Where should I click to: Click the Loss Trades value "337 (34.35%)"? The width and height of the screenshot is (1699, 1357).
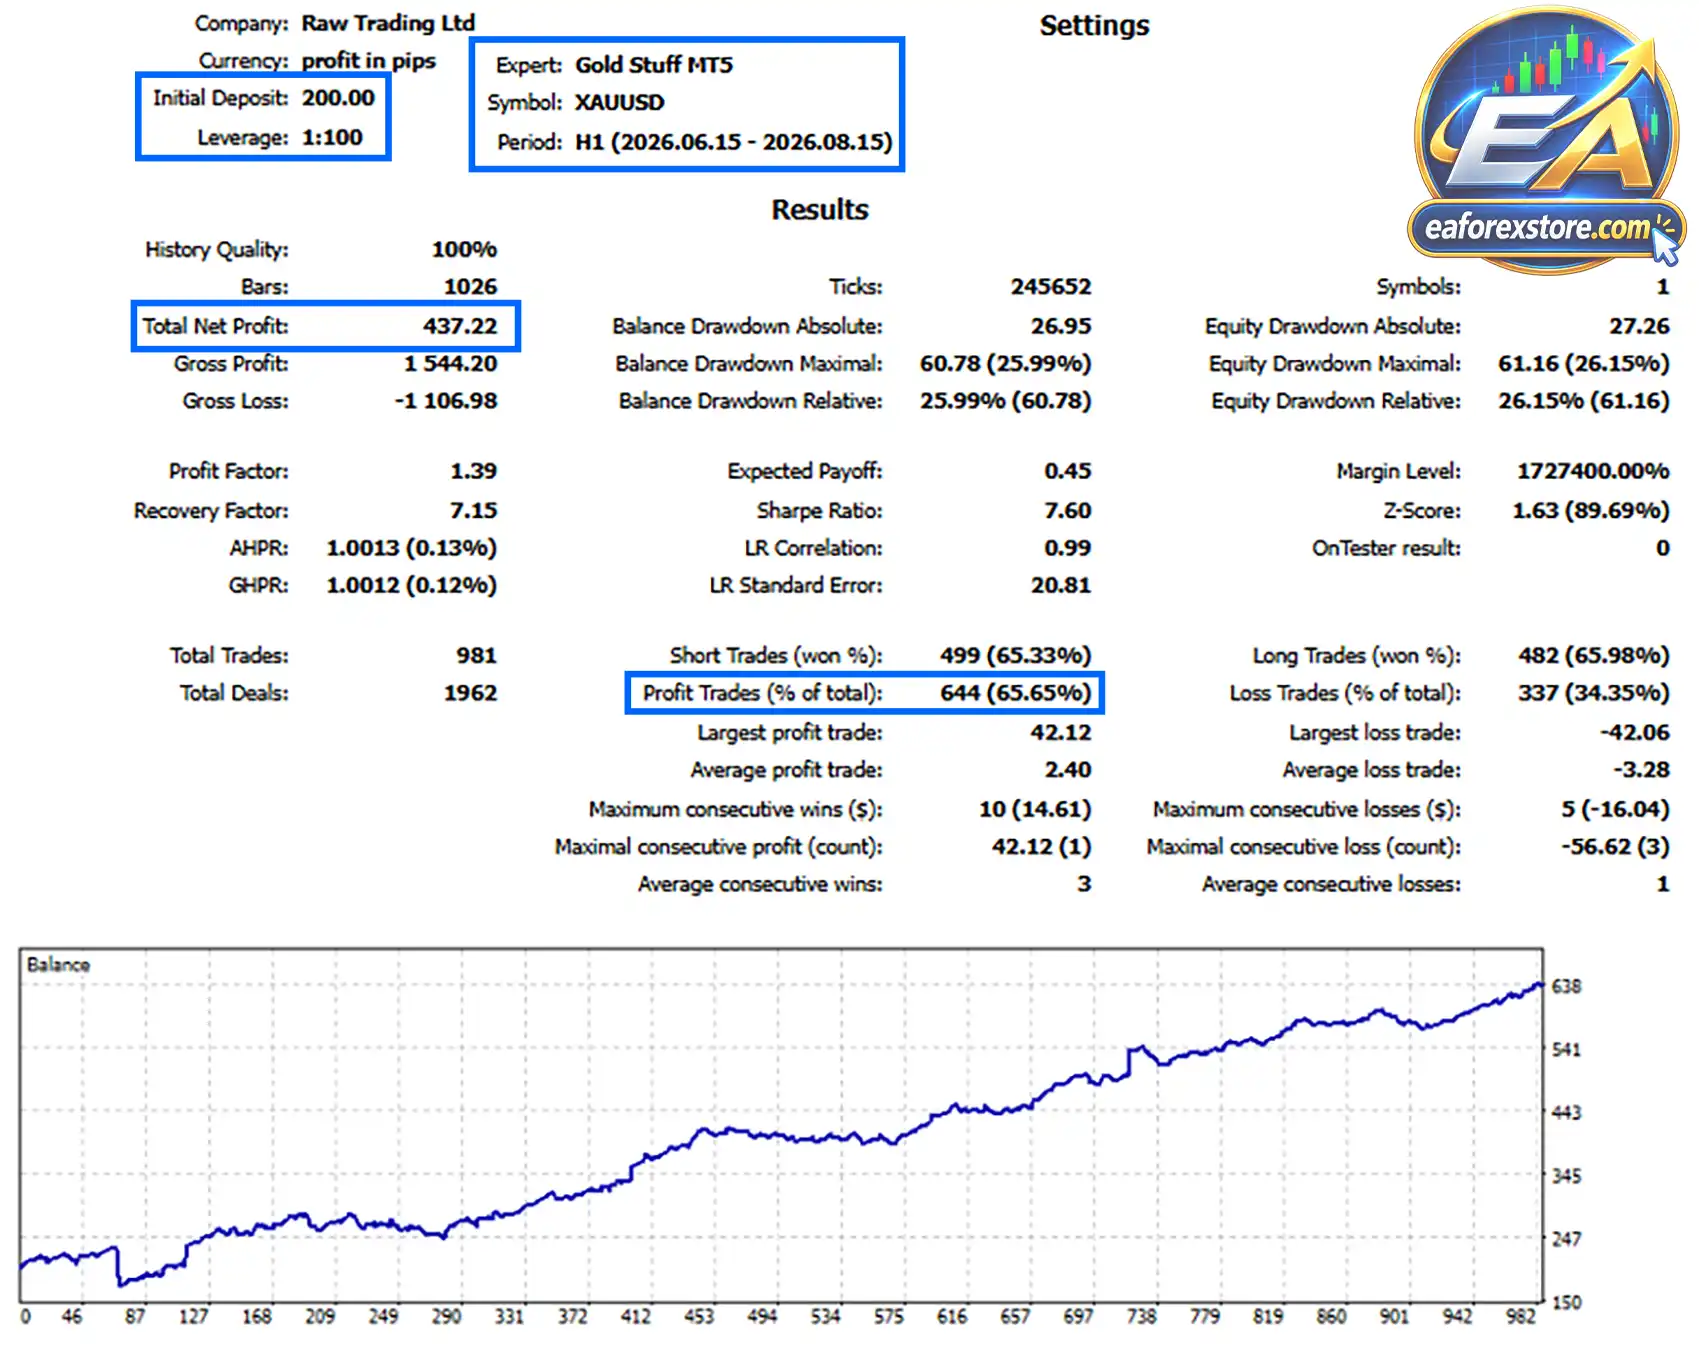coord(1593,693)
